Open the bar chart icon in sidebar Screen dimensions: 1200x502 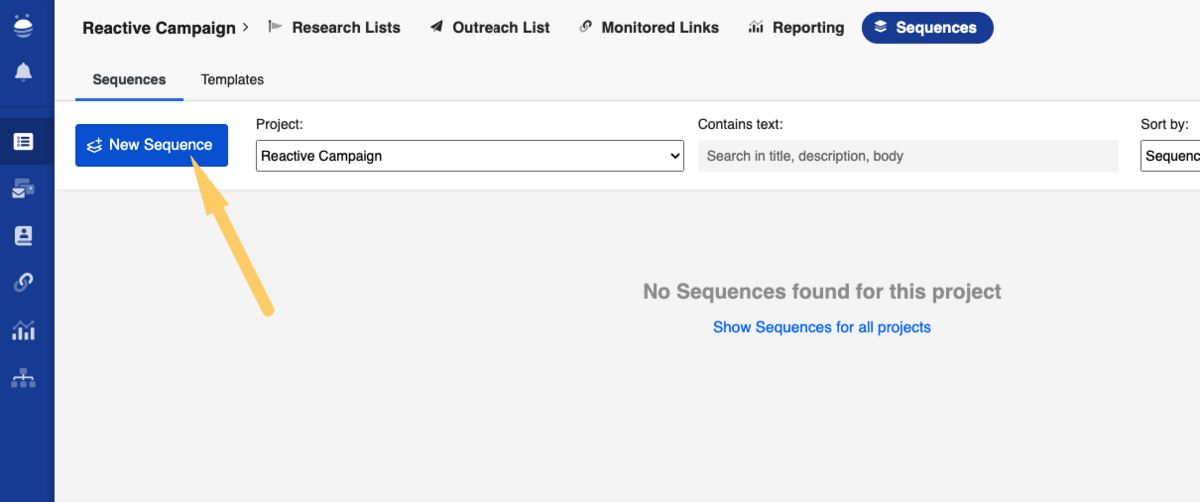[23, 331]
